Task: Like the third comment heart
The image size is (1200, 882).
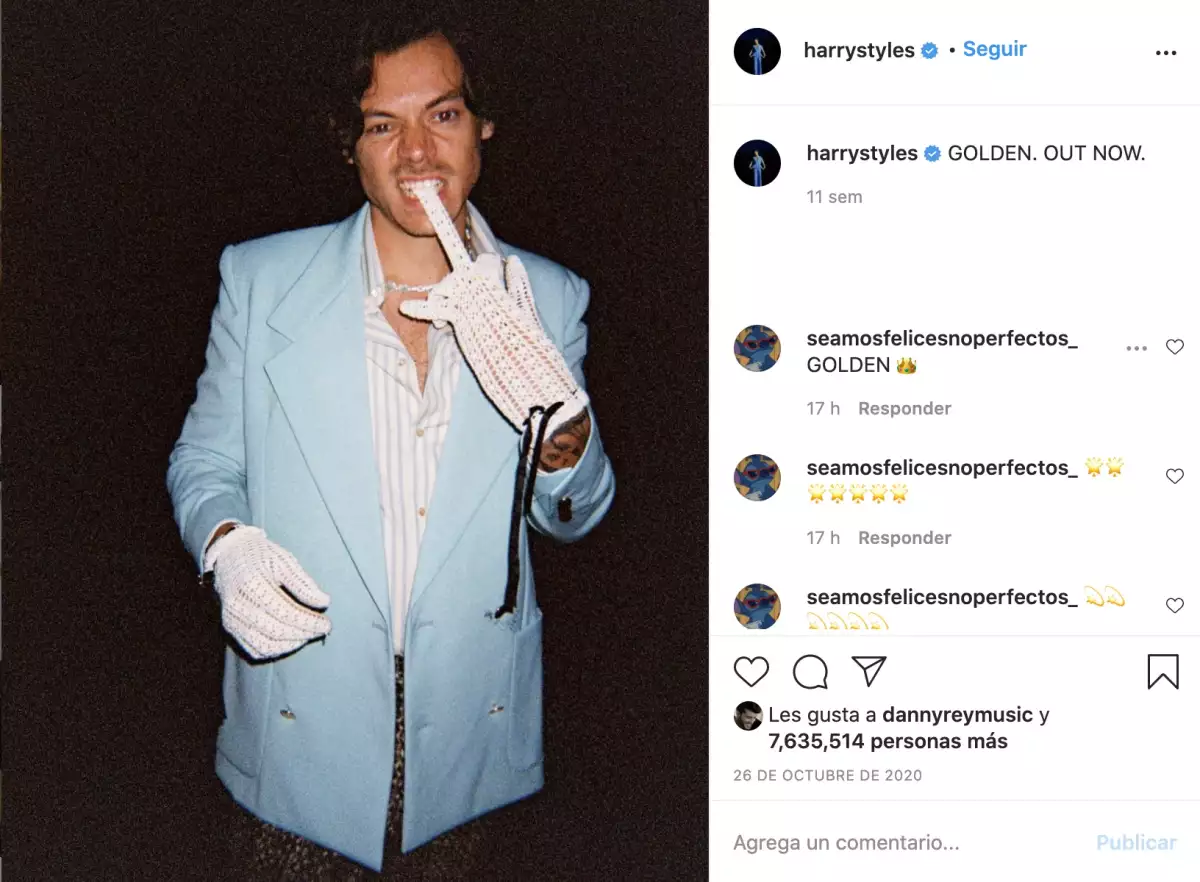Action: tap(1175, 605)
